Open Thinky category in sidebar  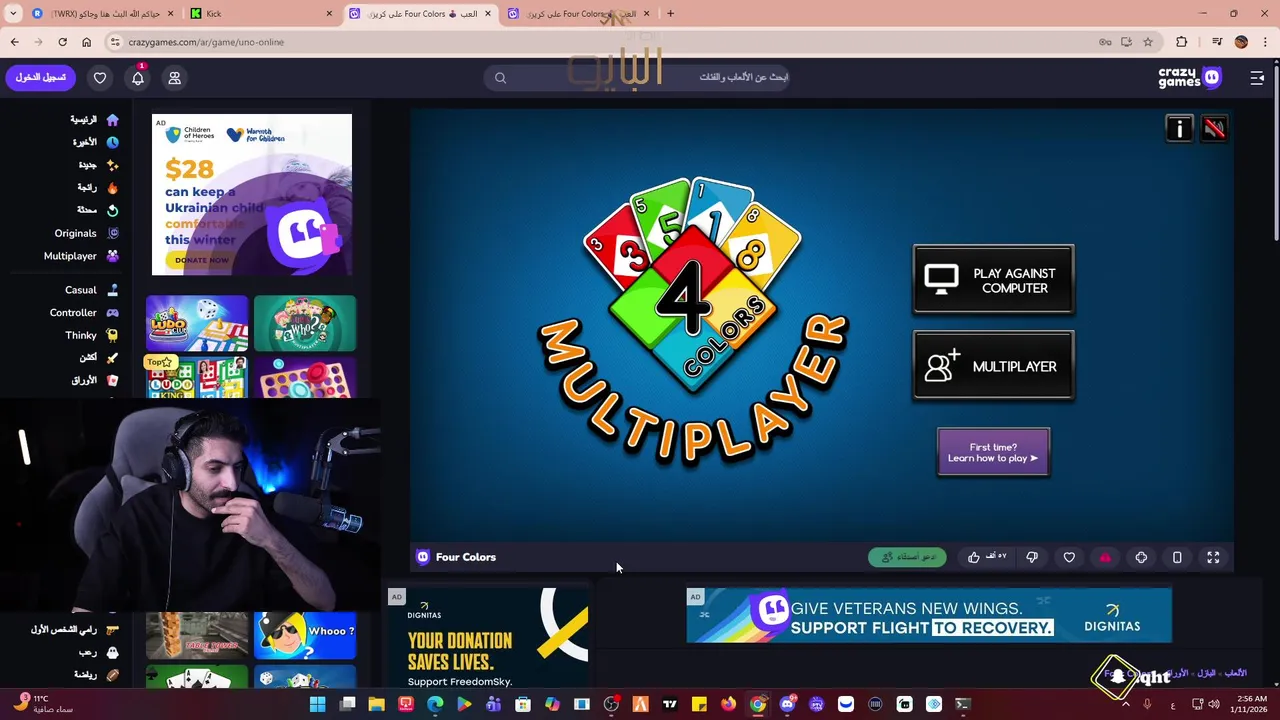click(92, 335)
